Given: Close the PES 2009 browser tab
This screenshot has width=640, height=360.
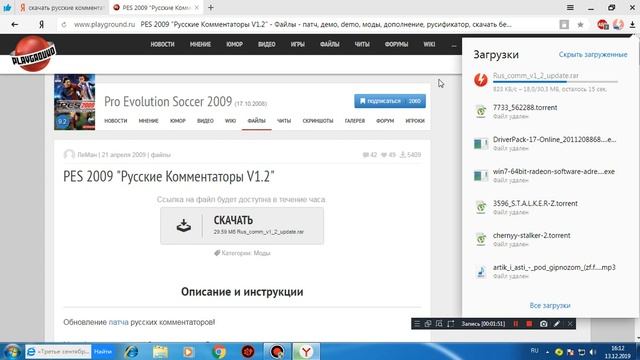Looking at the screenshot, I should point(197,8).
